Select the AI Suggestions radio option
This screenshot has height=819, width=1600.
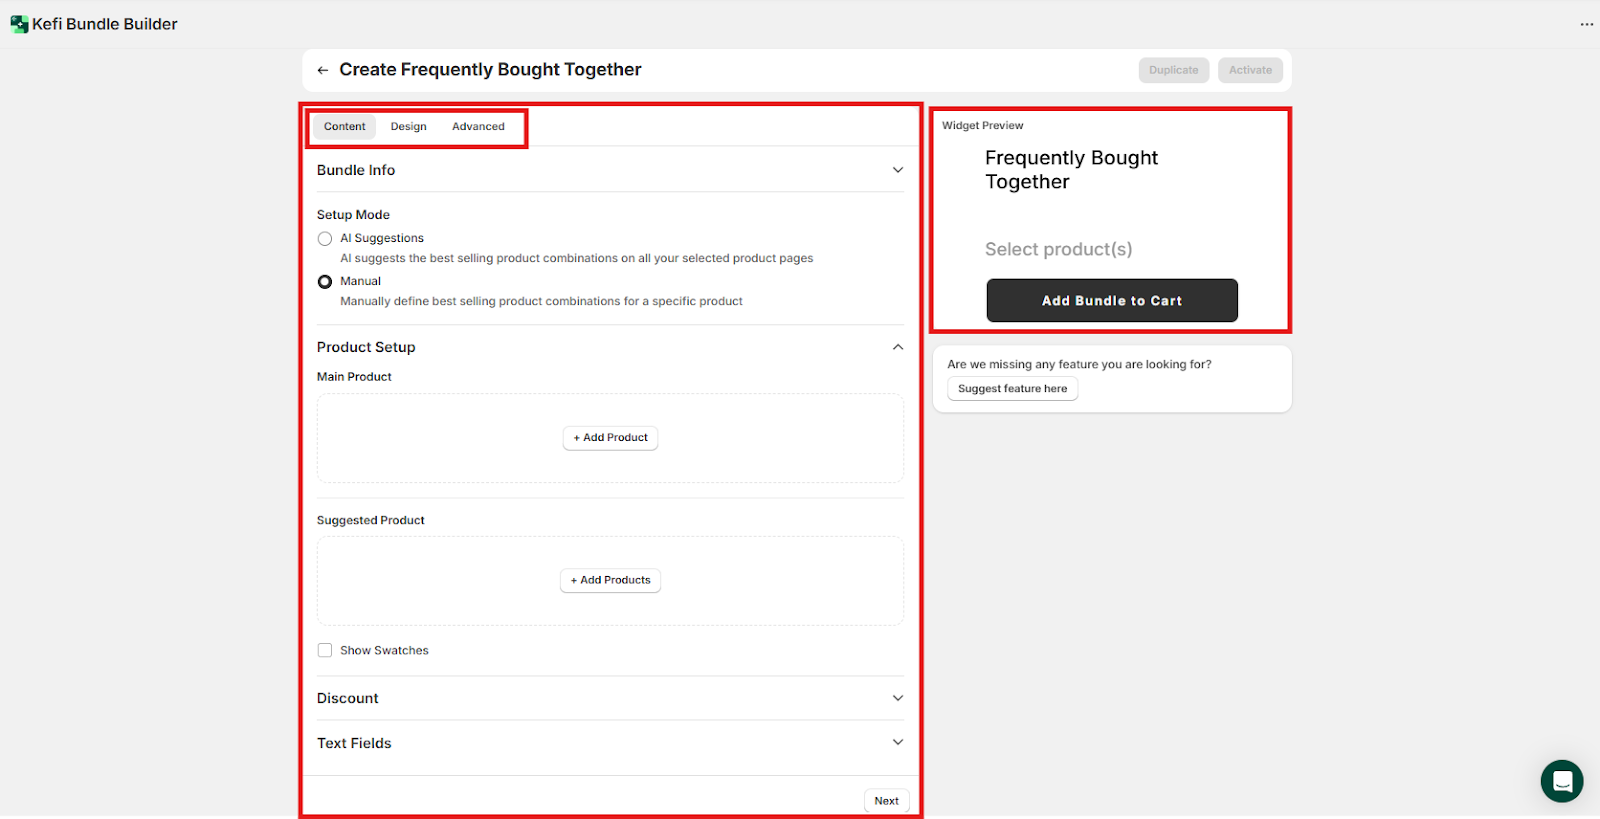click(x=325, y=239)
